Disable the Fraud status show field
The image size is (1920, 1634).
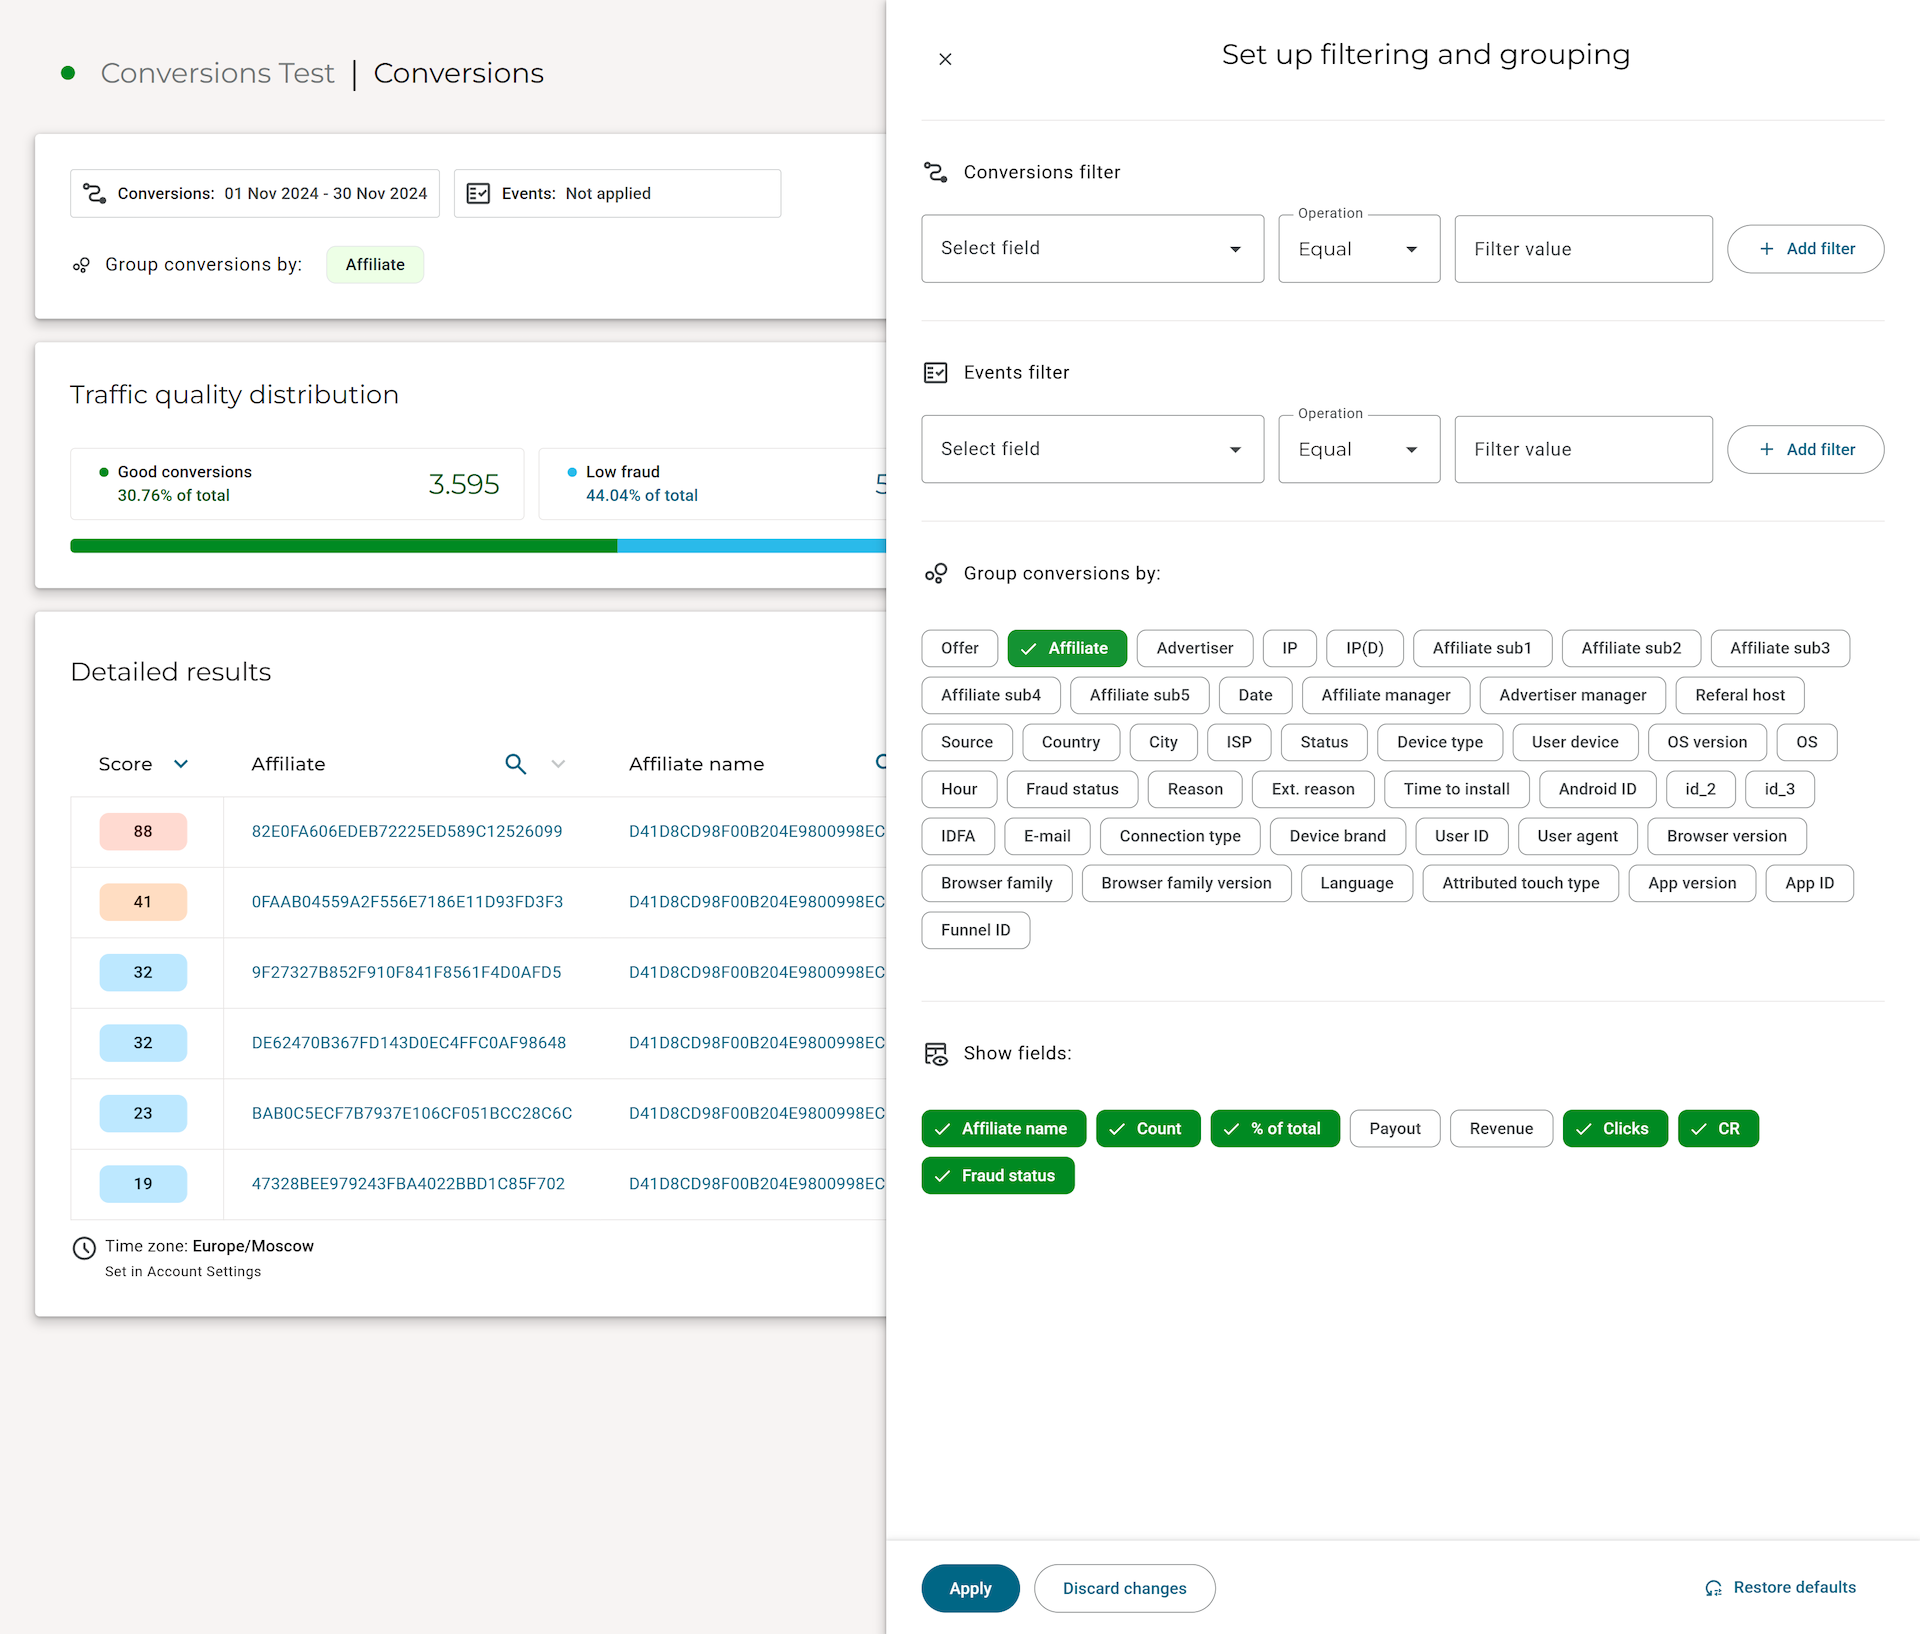[x=997, y=1175]
